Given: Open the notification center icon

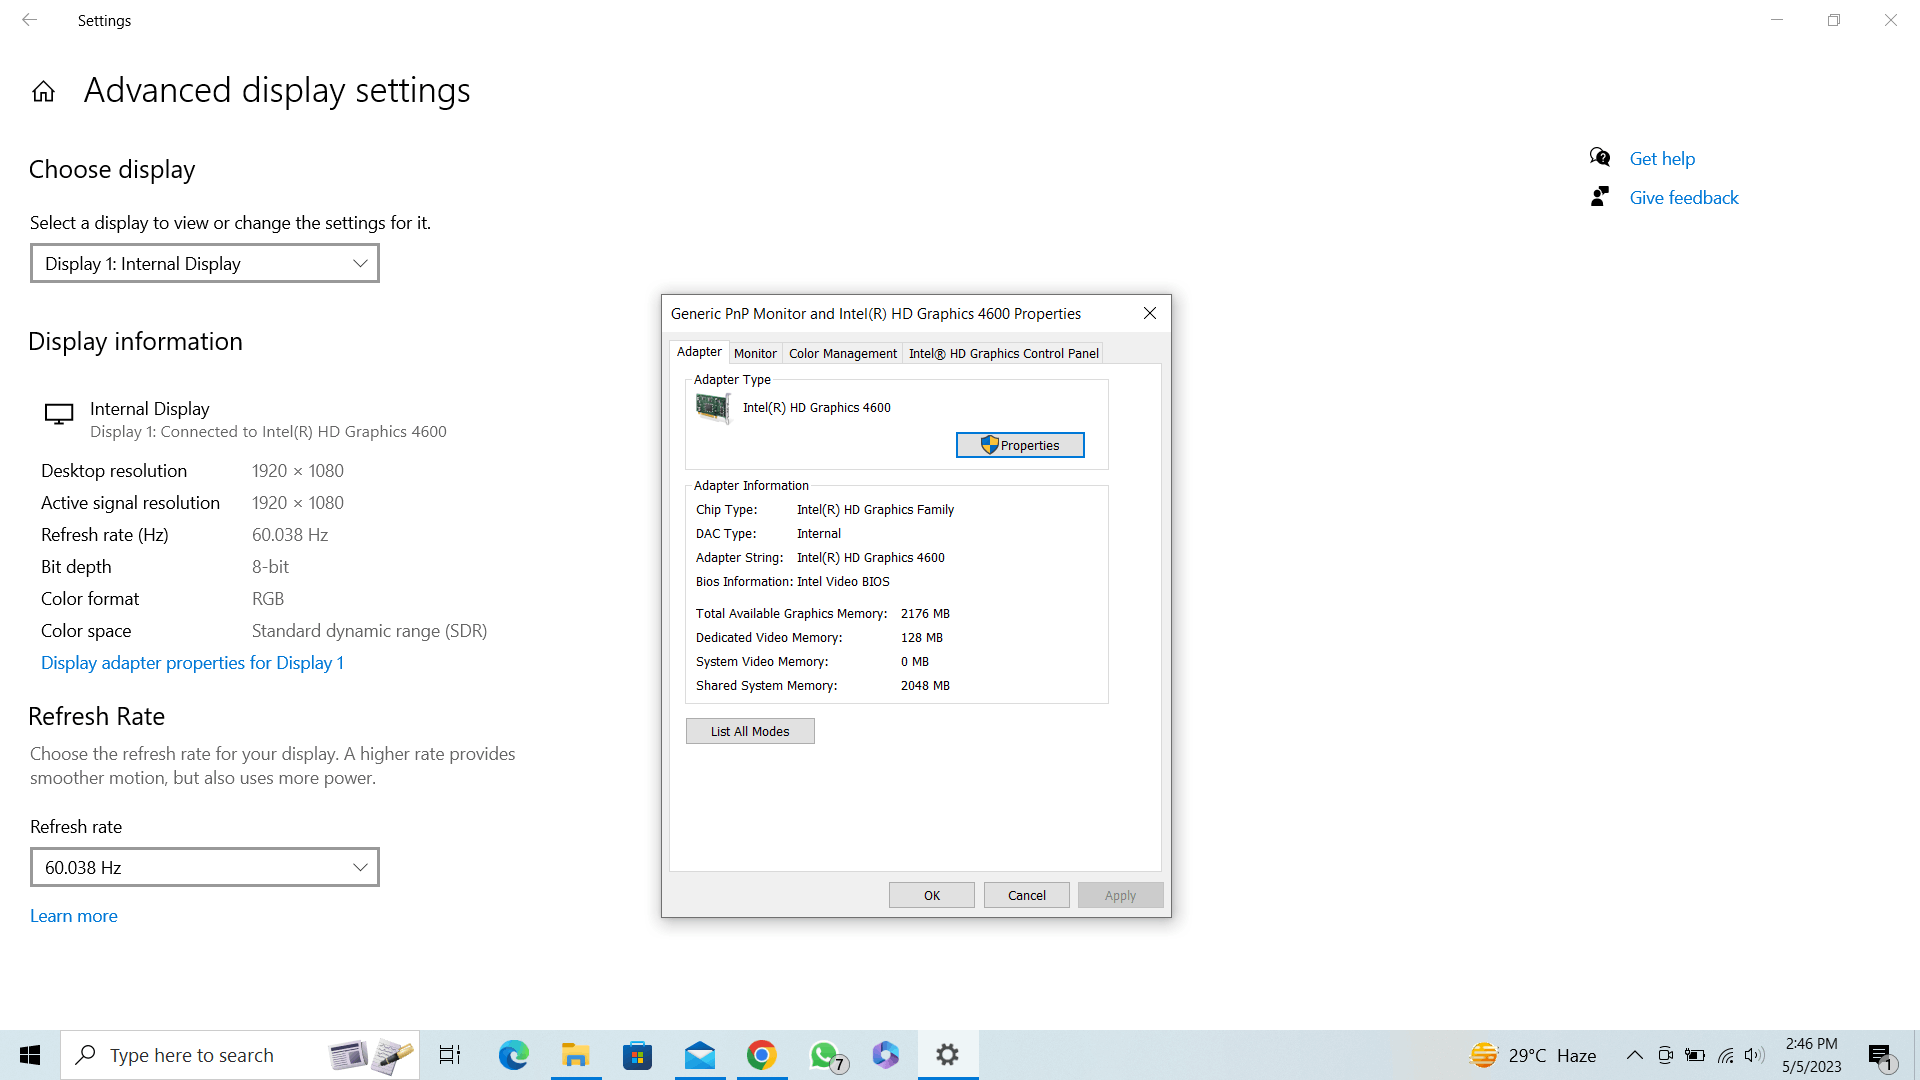Looking at the screenshot, I should click(1880, 1055).
